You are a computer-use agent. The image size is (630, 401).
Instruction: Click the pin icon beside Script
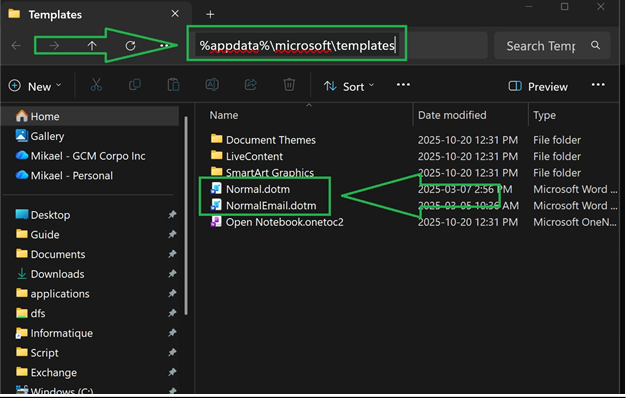click(x=172, y=352)
